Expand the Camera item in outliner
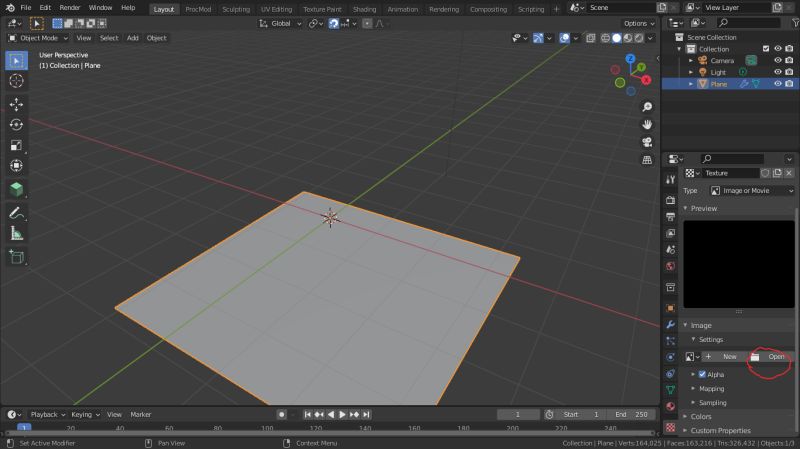This screenshot has height=449, width=800. 691,61
